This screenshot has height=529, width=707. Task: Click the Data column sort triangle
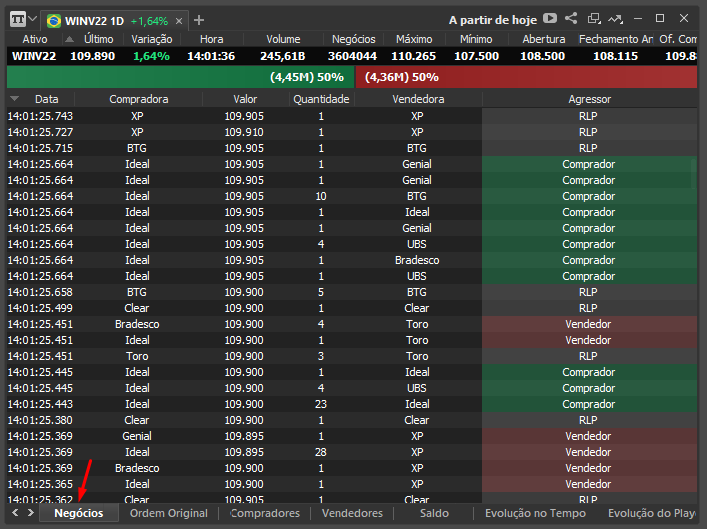(15, 99)
